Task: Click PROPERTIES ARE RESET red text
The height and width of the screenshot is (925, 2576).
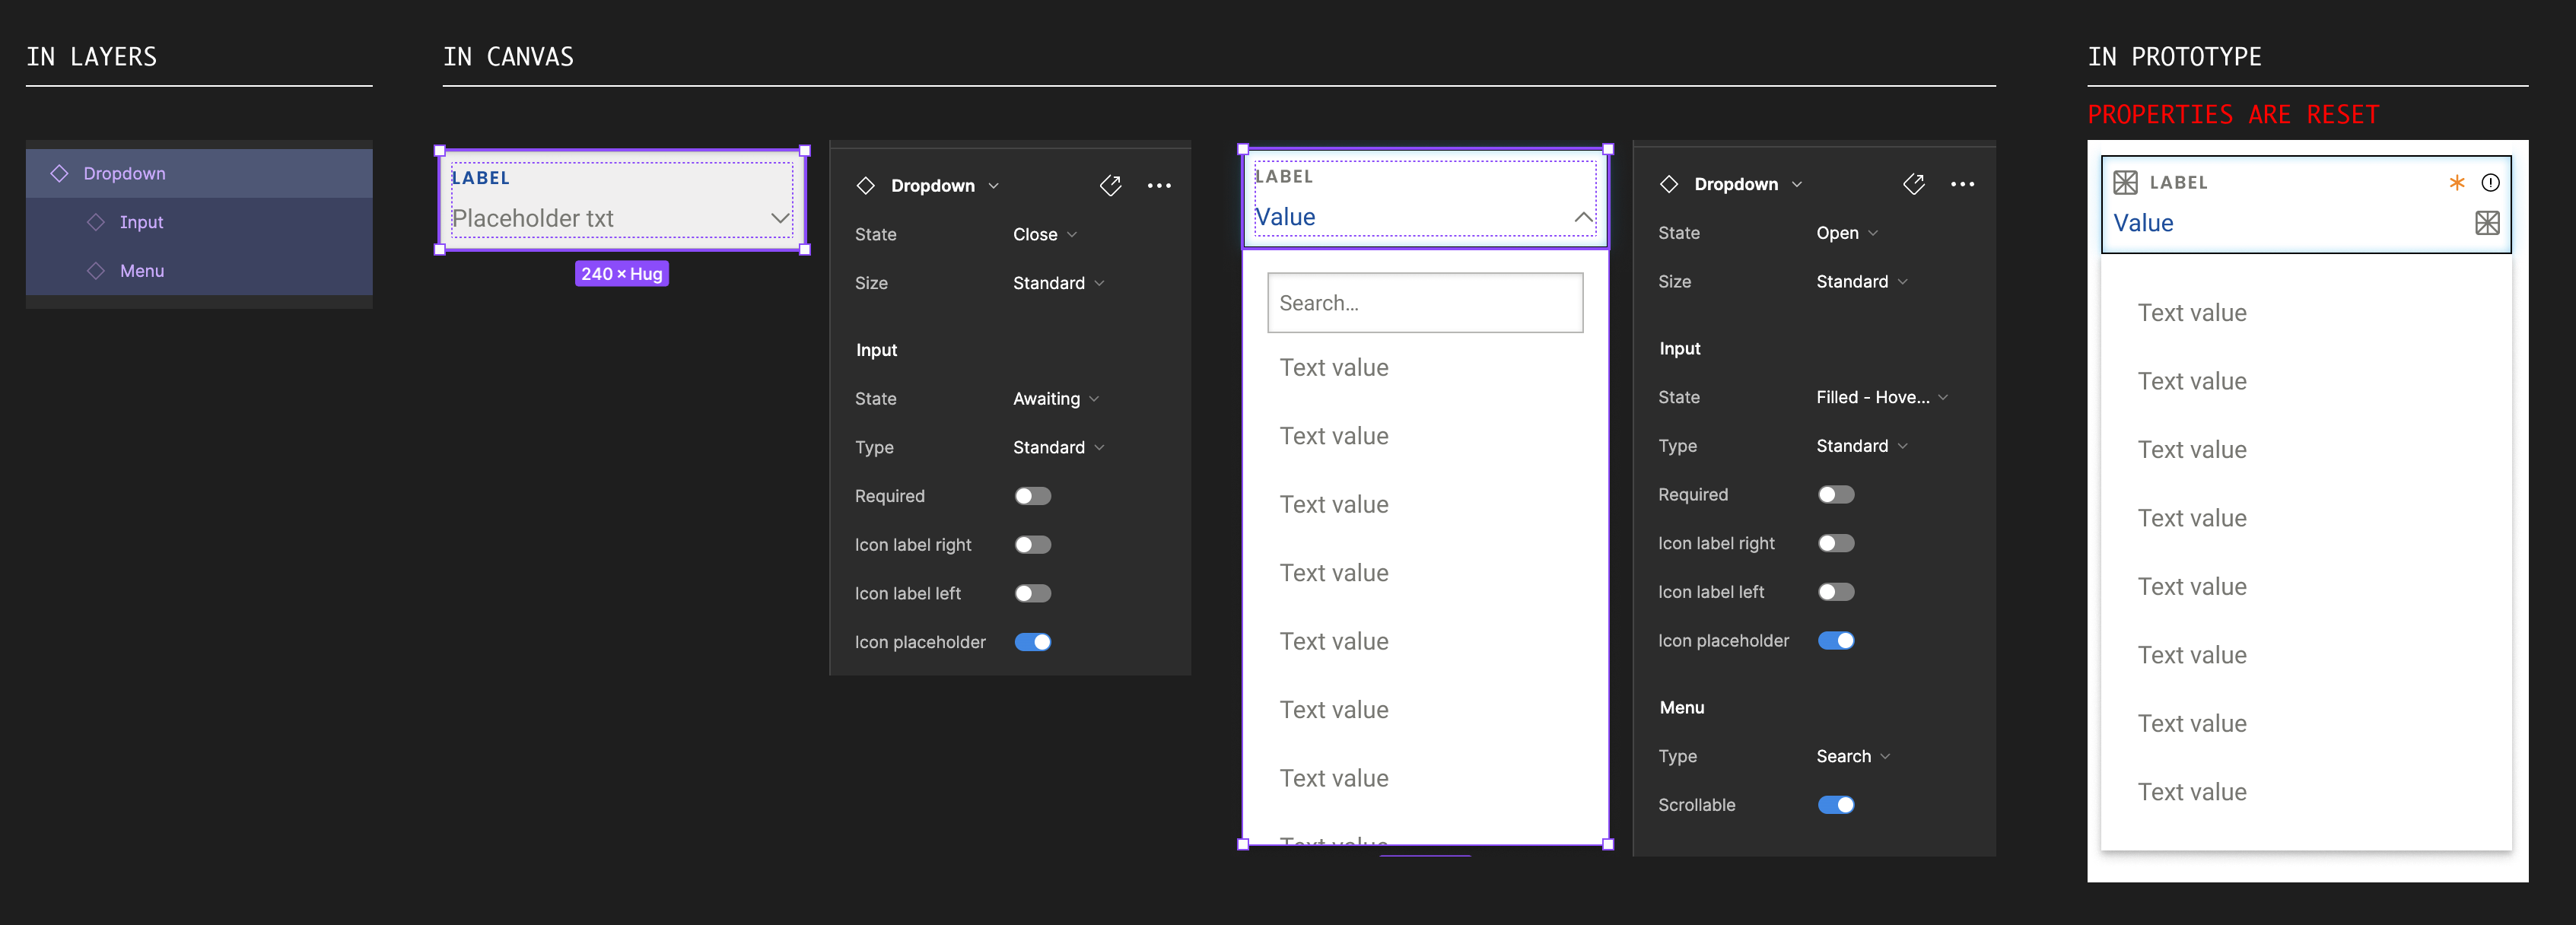Action: click(x=2233, y=114)
